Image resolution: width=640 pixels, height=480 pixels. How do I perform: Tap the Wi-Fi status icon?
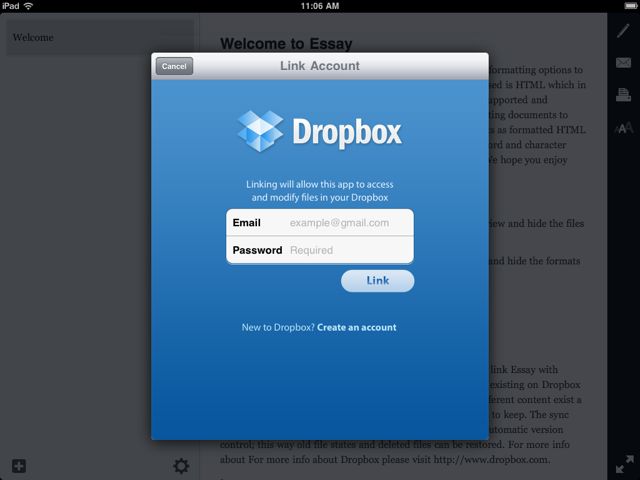(x=29, y=6)
